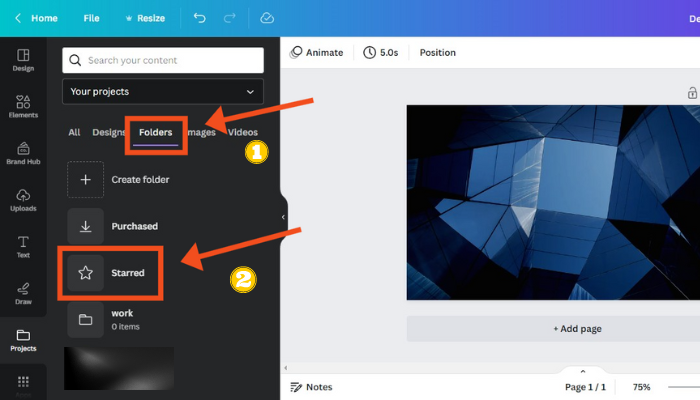This screenshot has height=400, width=700.
Task: Undo the last action
Action: pyautogui.click(x=200, y=18)
